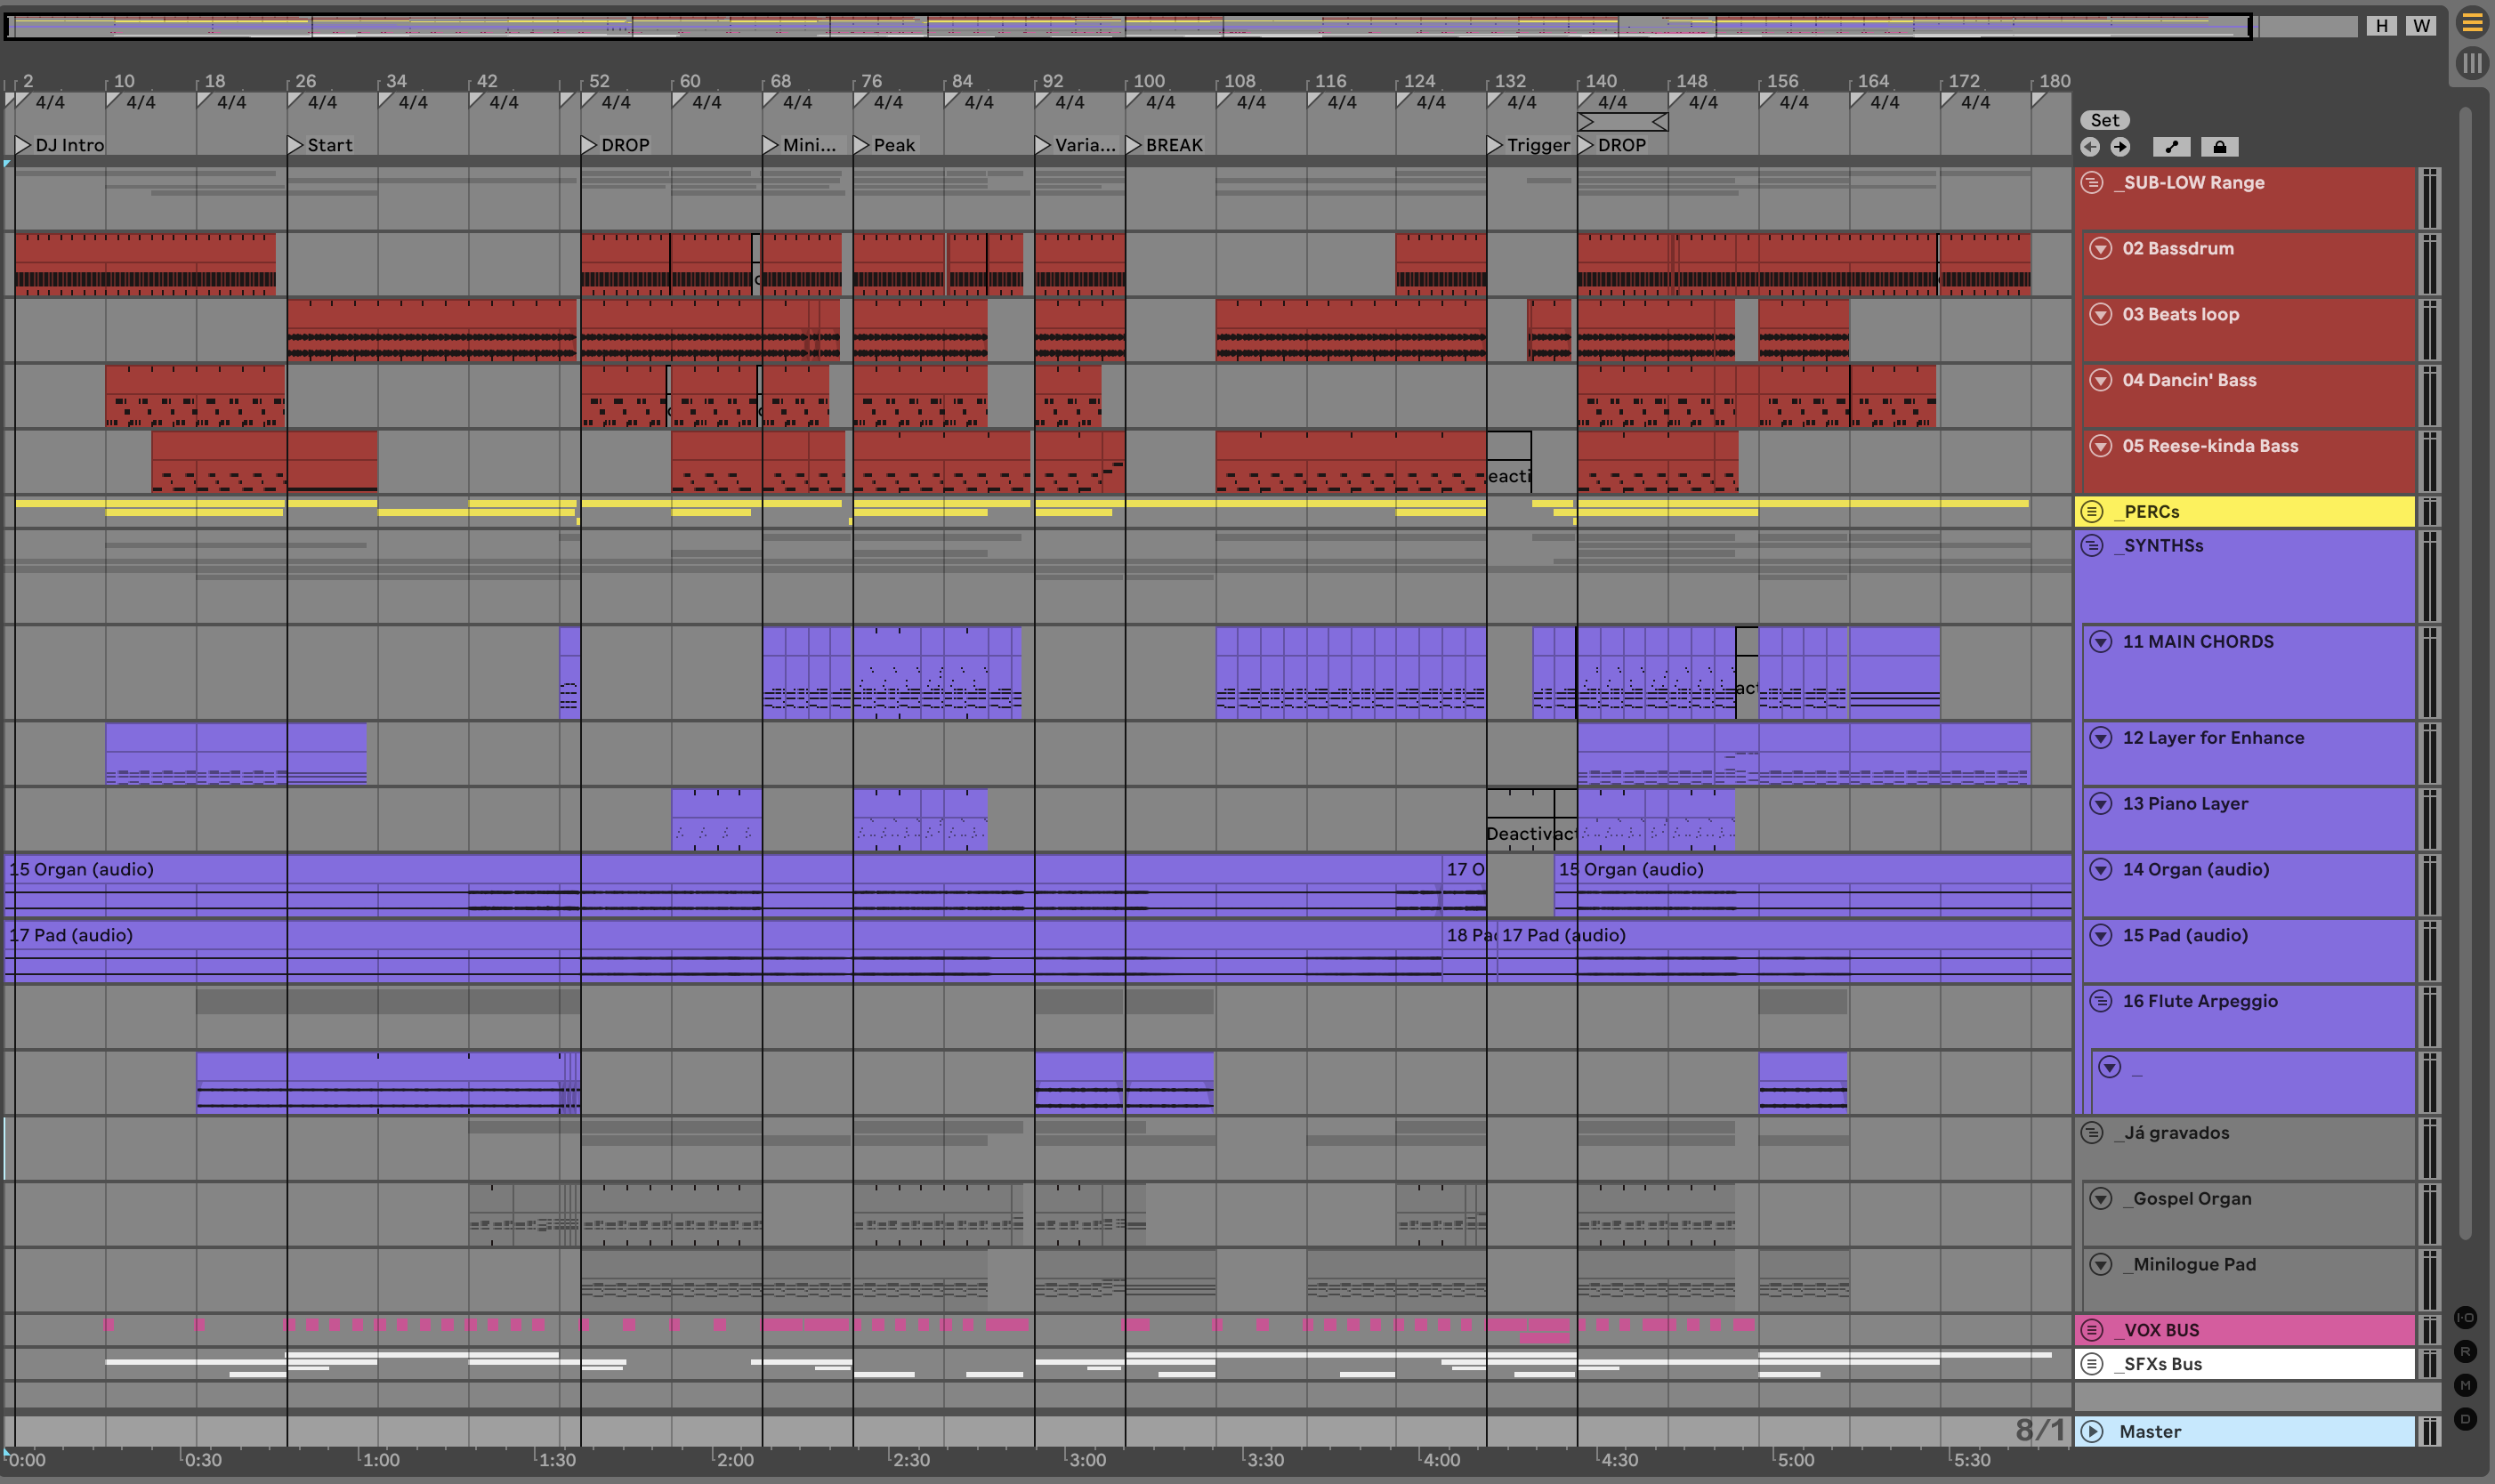The width and height of the screenshot is (2495, 1484).
Task: Select the BREAK locator
Action: point(1165,145)
